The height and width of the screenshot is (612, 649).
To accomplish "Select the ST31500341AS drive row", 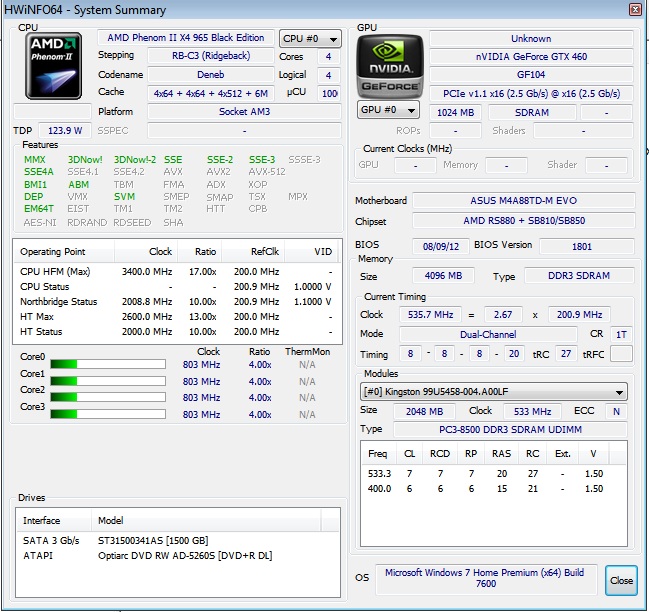I will (x=178, y=540).
